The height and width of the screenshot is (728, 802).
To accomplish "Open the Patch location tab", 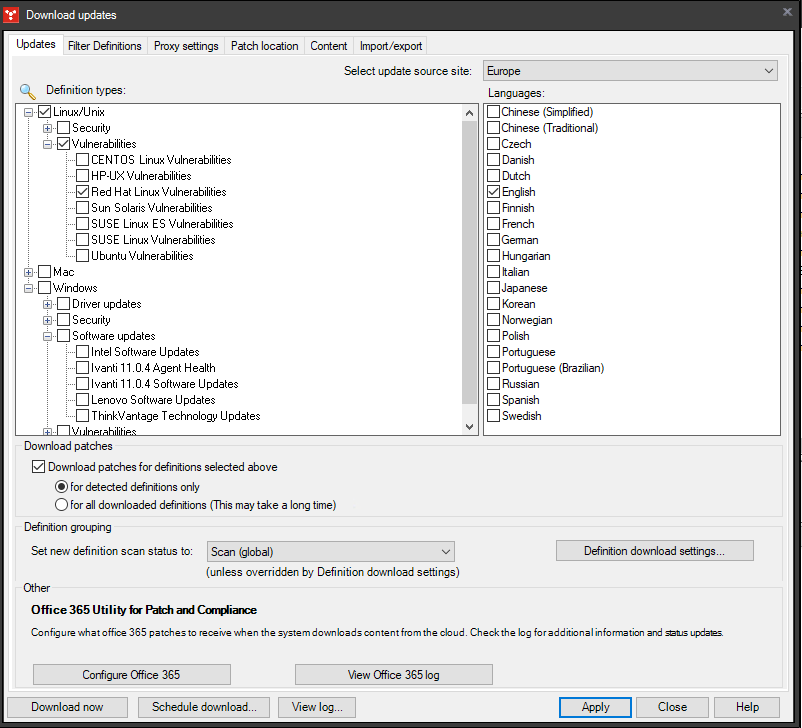I will click(x=264, y=45).
